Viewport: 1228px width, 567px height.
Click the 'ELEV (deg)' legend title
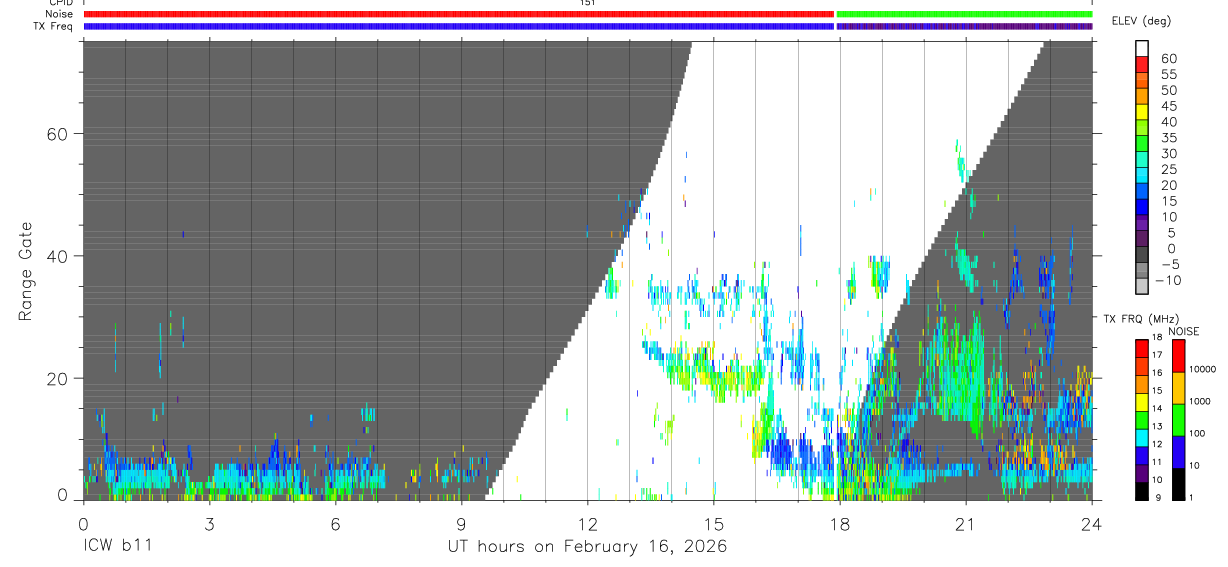(1142, 21)
